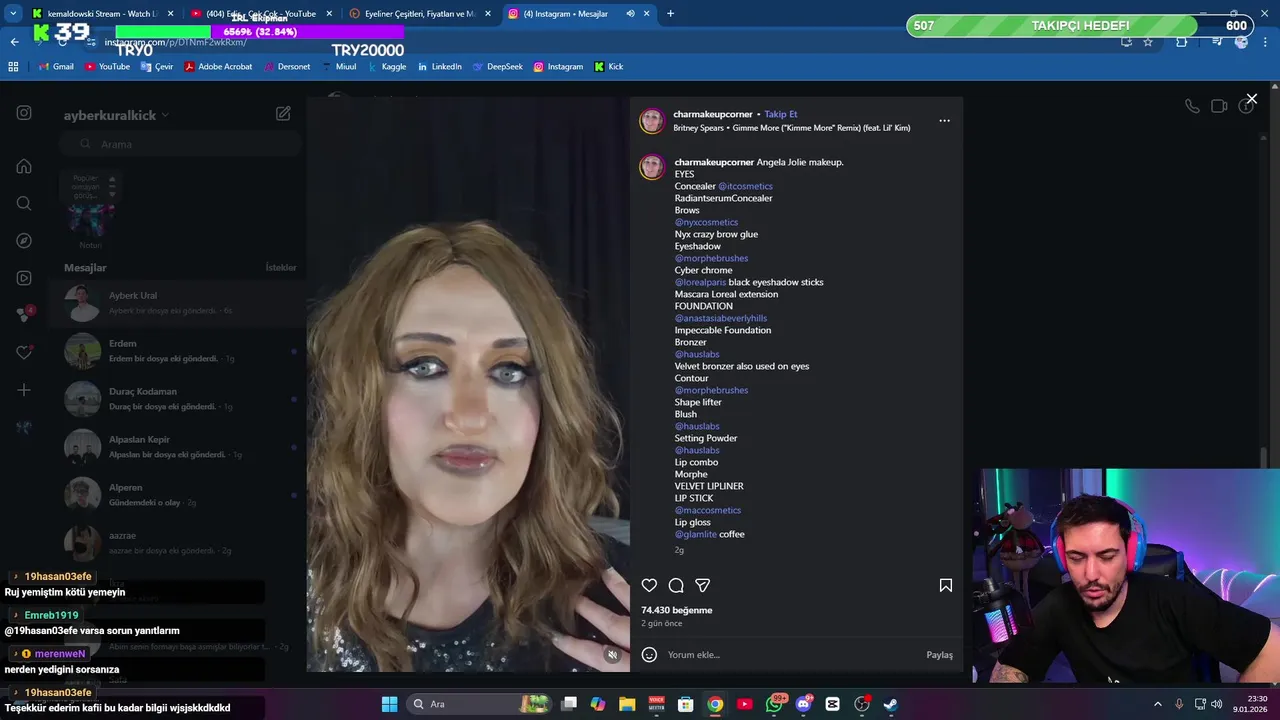Start voice call with phone icon
This screenshot has height=720, width=1280.
point(1192,106)
